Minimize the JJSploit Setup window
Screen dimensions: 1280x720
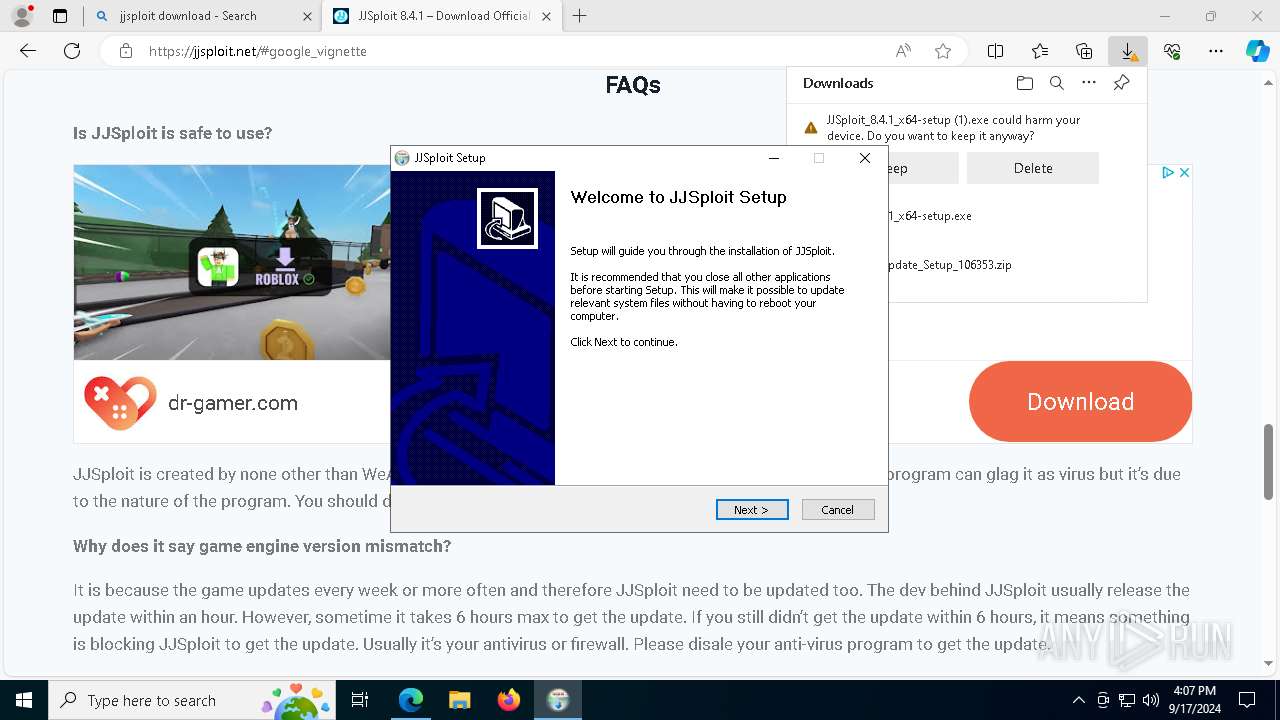(774, 158)
